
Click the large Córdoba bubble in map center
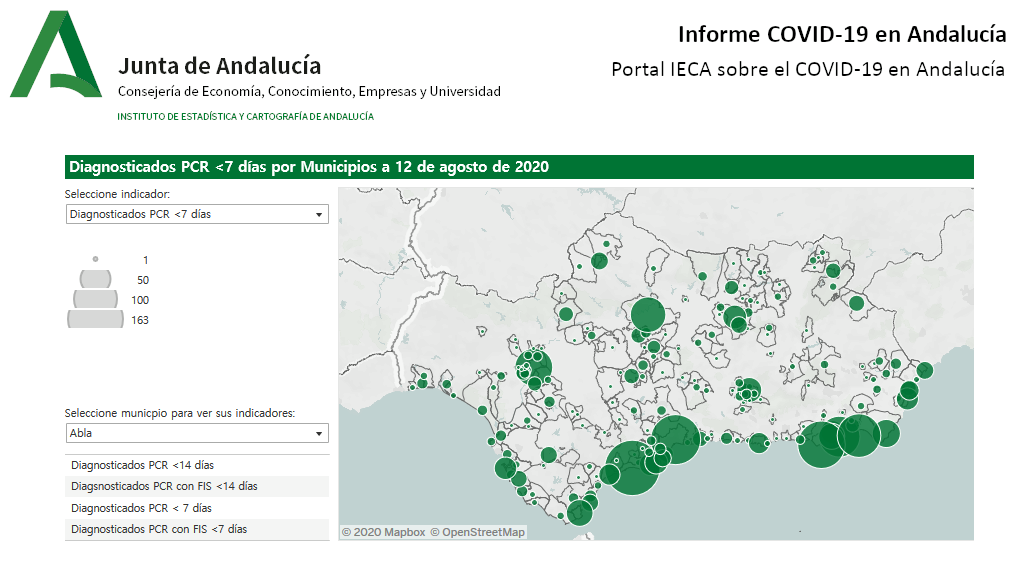648,315
